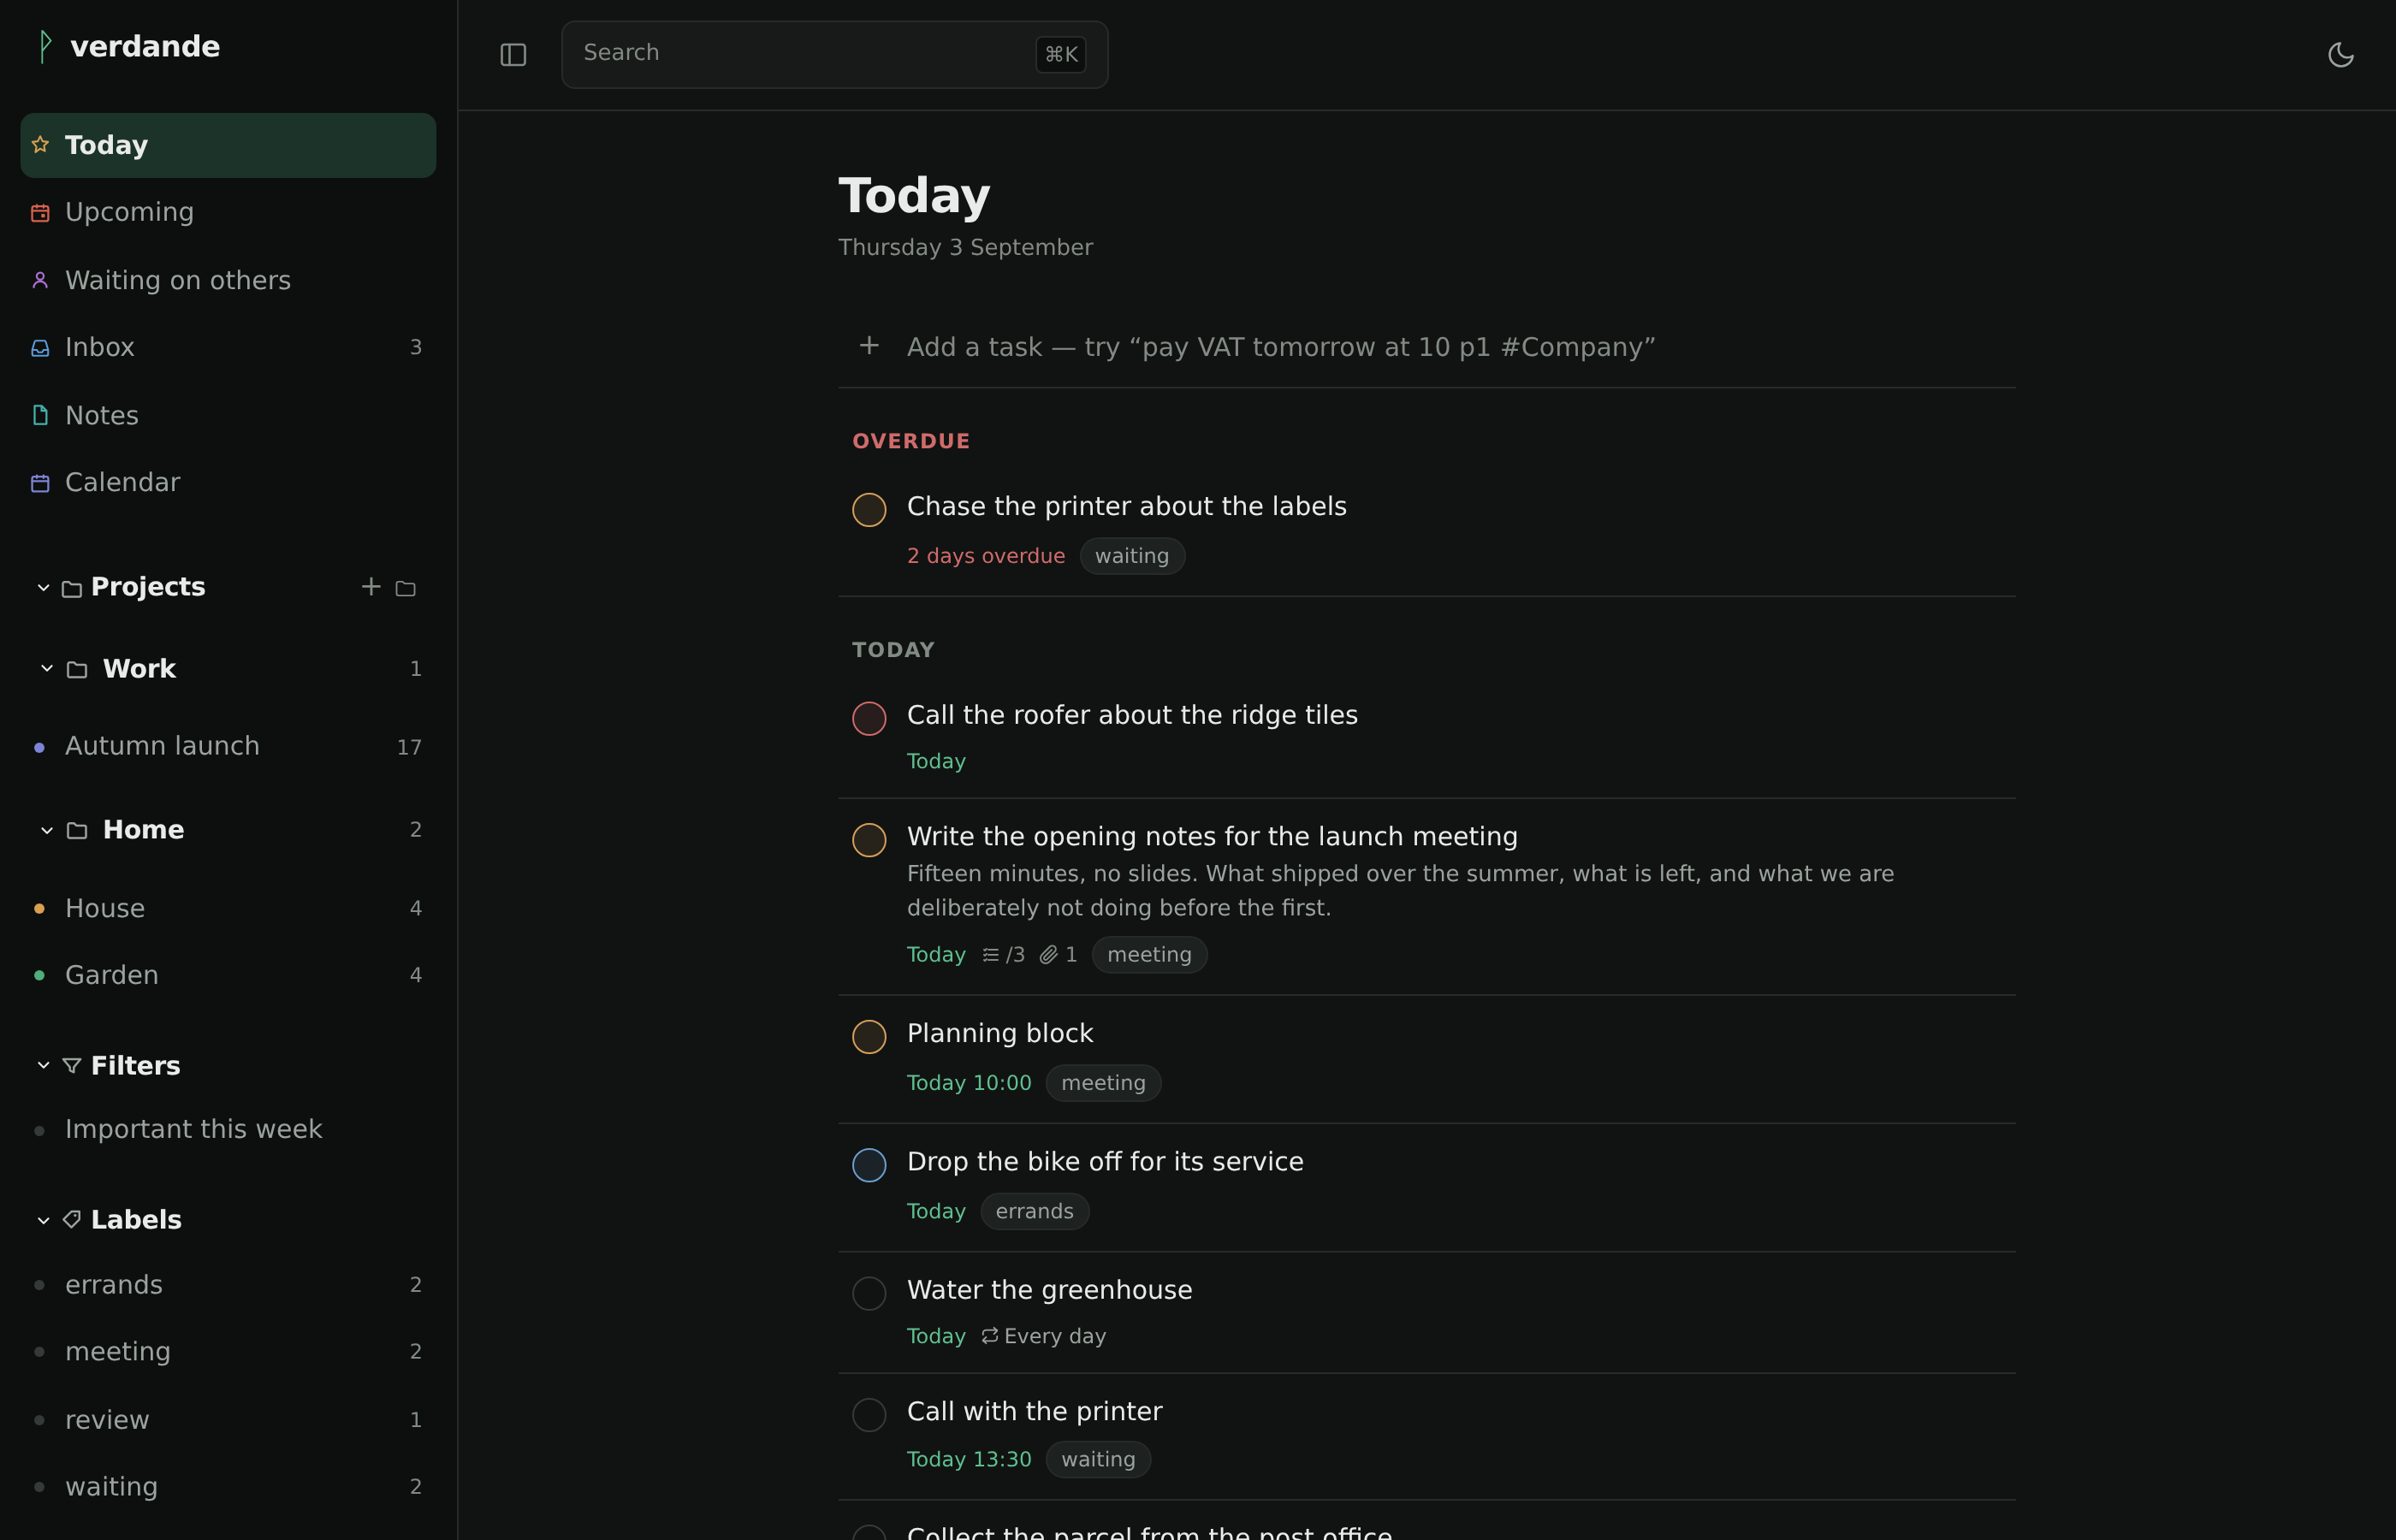Click the Inbox tray icon

[x=40, y=348]
